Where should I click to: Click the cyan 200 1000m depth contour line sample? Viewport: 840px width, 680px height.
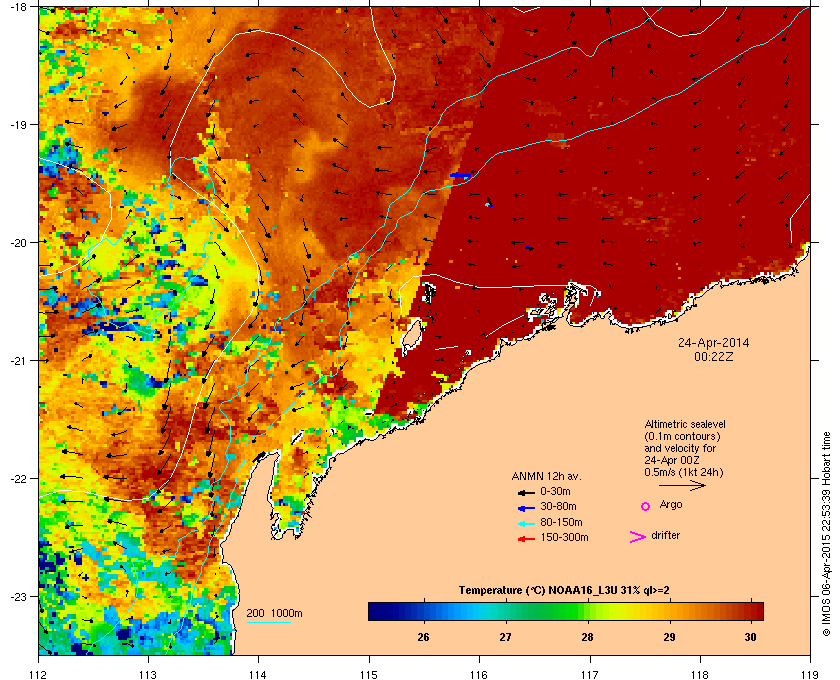coord(268,623)
